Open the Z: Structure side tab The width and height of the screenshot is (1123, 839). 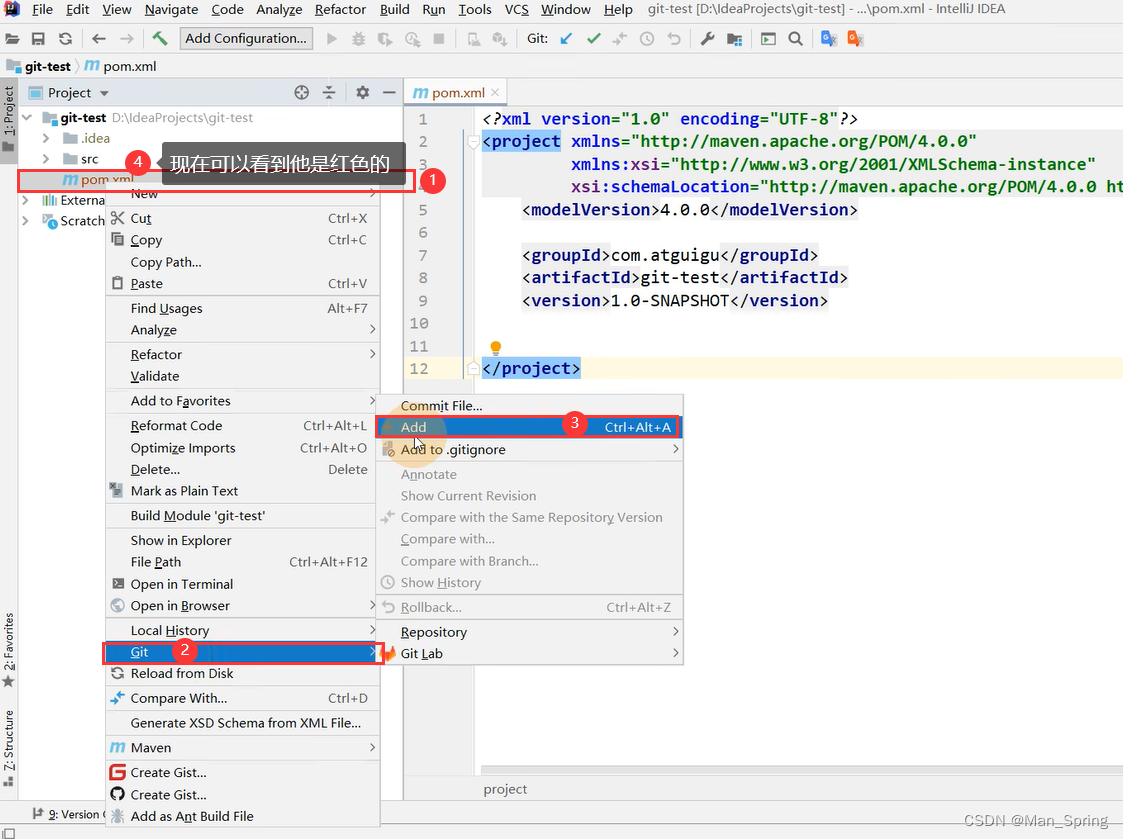coord(9,747)
